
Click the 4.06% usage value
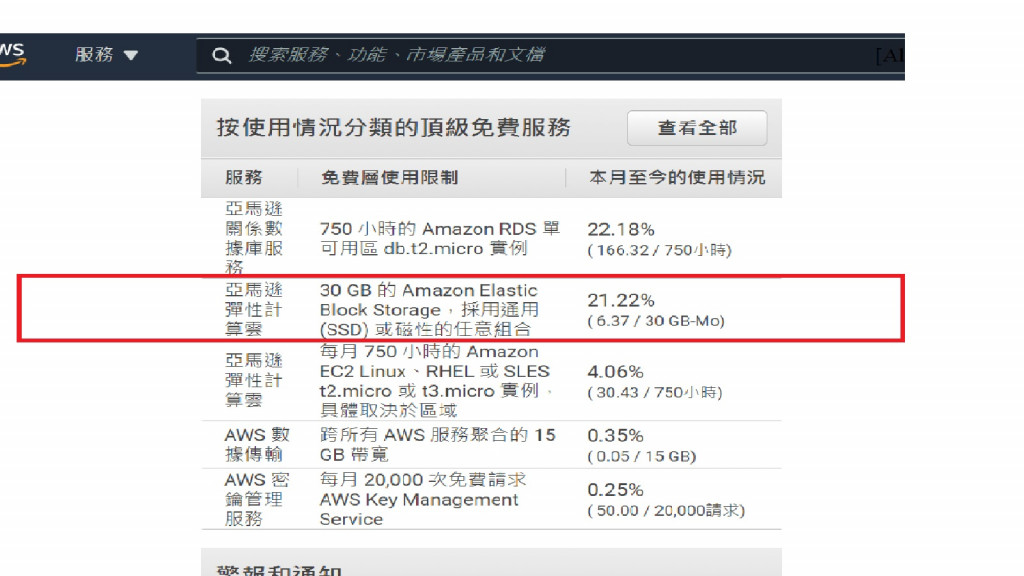point(615,372)
